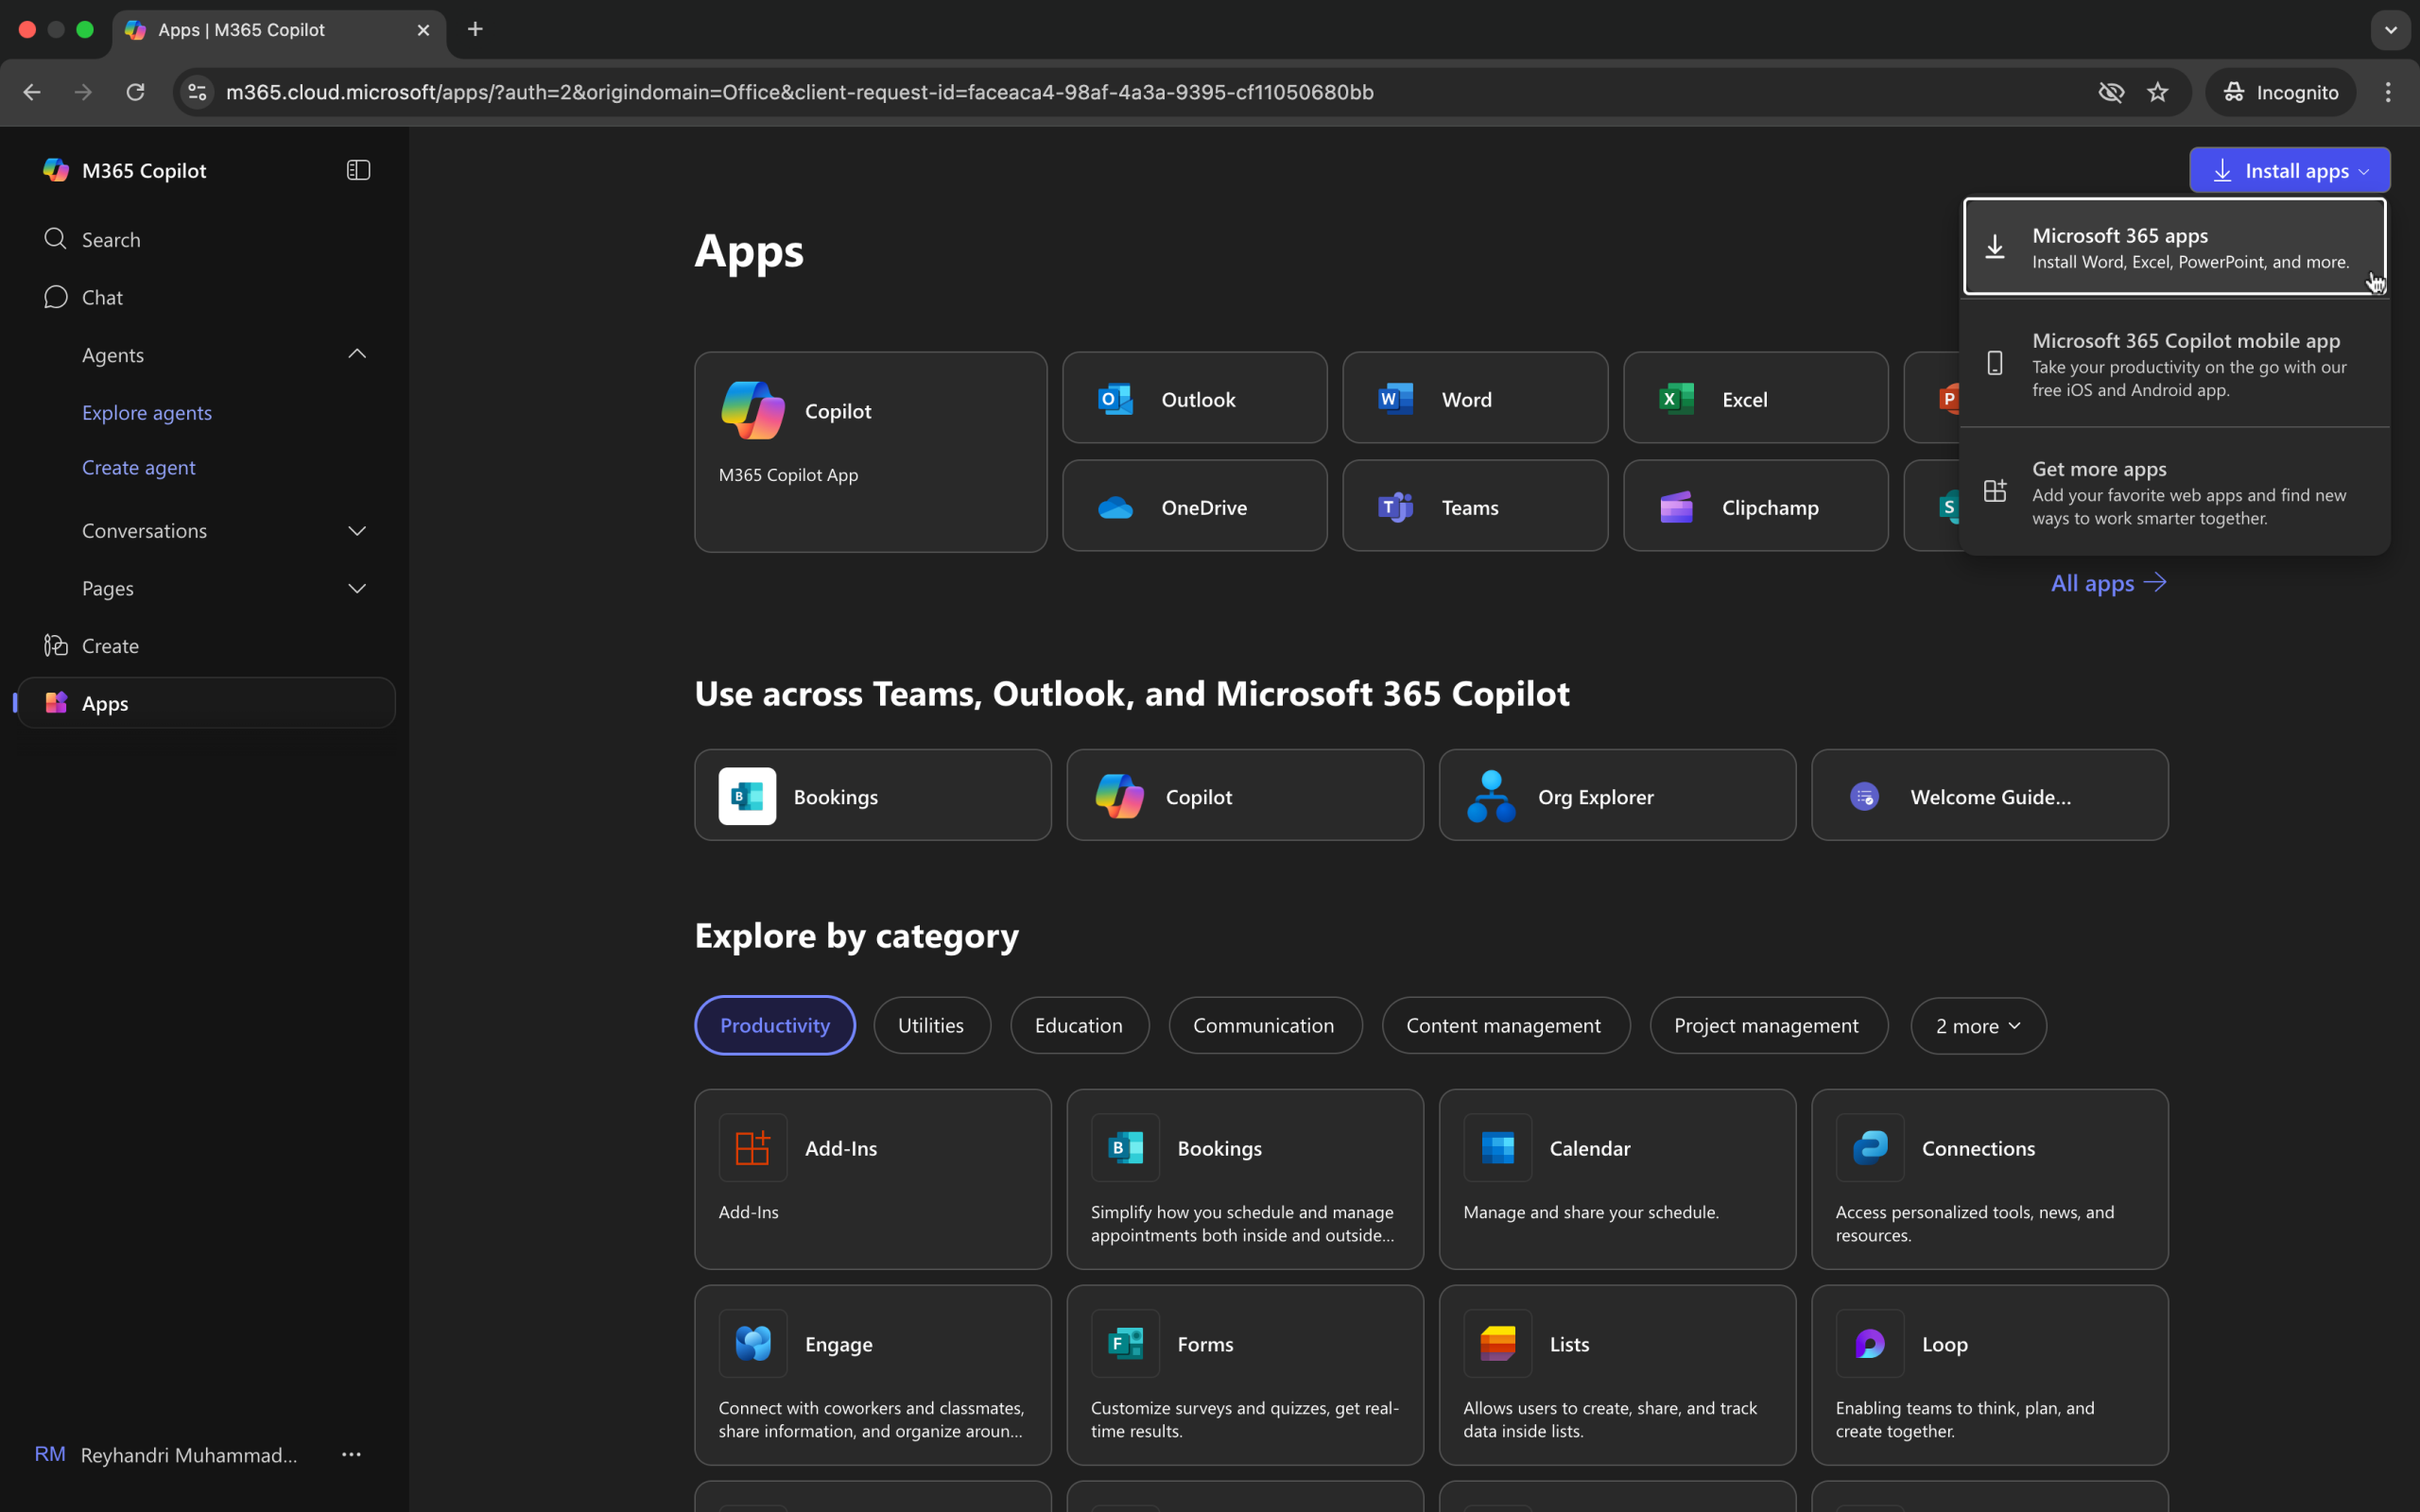This screenshot has width=2420, height=1512.
Task: Open Explore agents link
Action: coord(147,412)
